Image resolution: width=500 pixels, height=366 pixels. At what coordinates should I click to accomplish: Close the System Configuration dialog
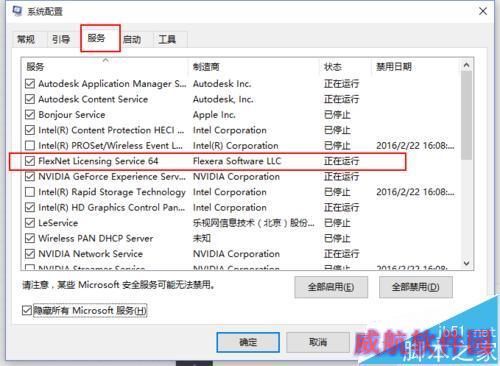[483, 11]
